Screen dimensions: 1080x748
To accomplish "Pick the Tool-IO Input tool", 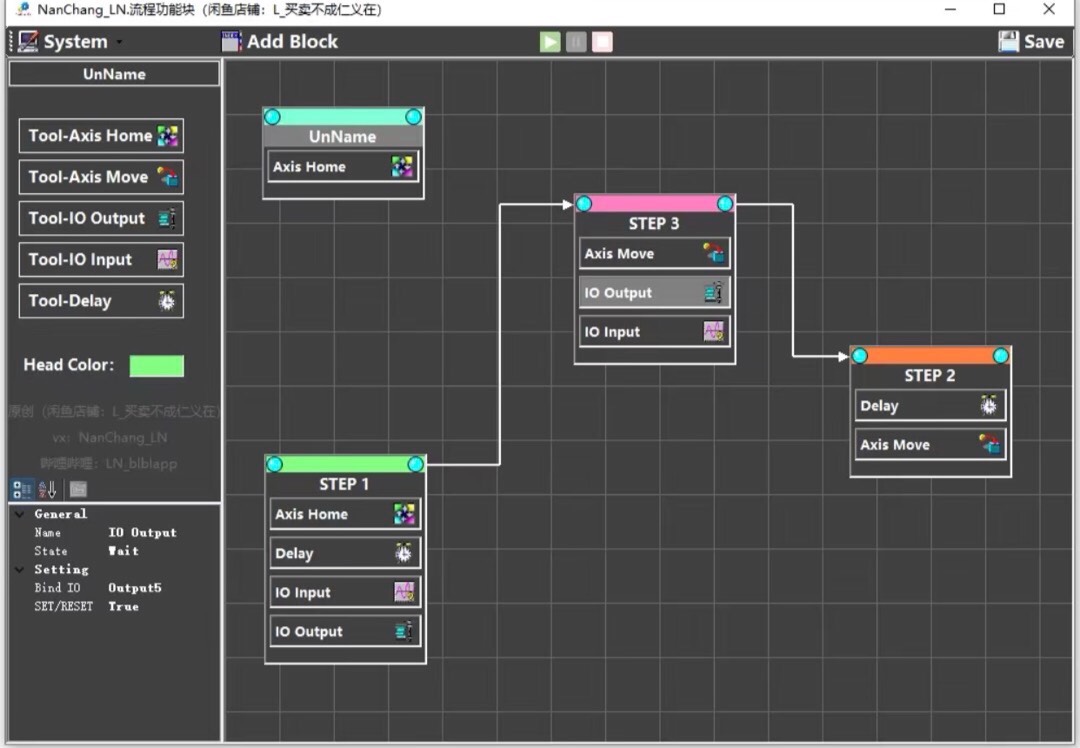I will [101, 260].
